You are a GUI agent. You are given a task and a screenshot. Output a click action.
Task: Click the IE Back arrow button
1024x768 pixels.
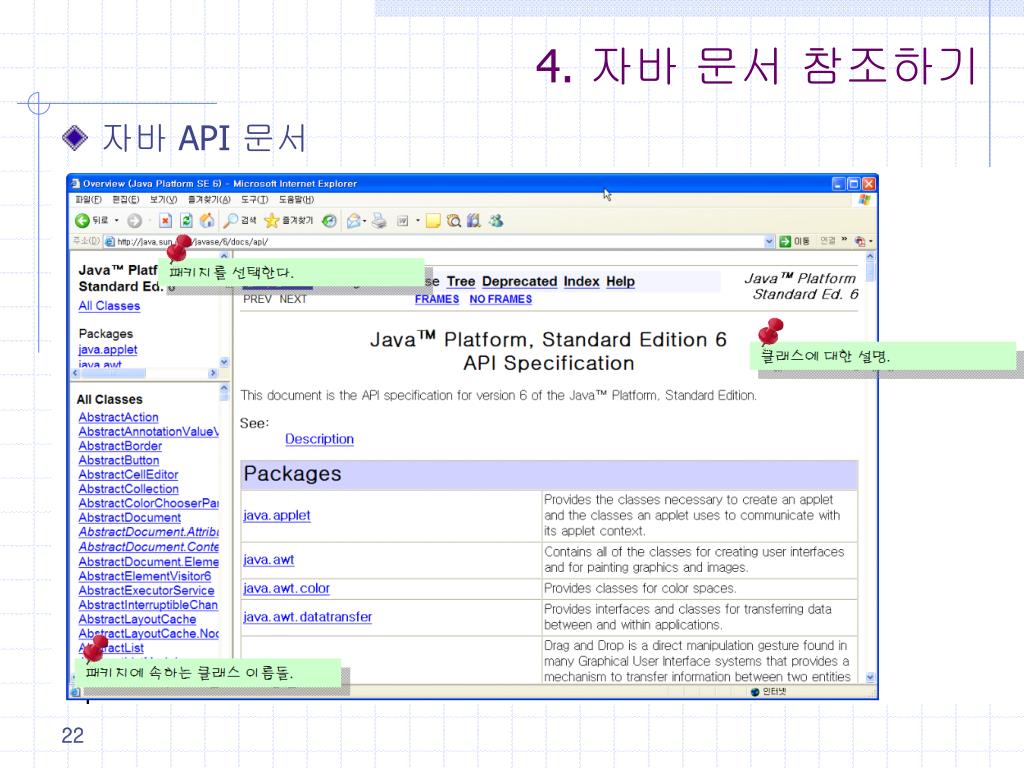[x=82, y=220]
